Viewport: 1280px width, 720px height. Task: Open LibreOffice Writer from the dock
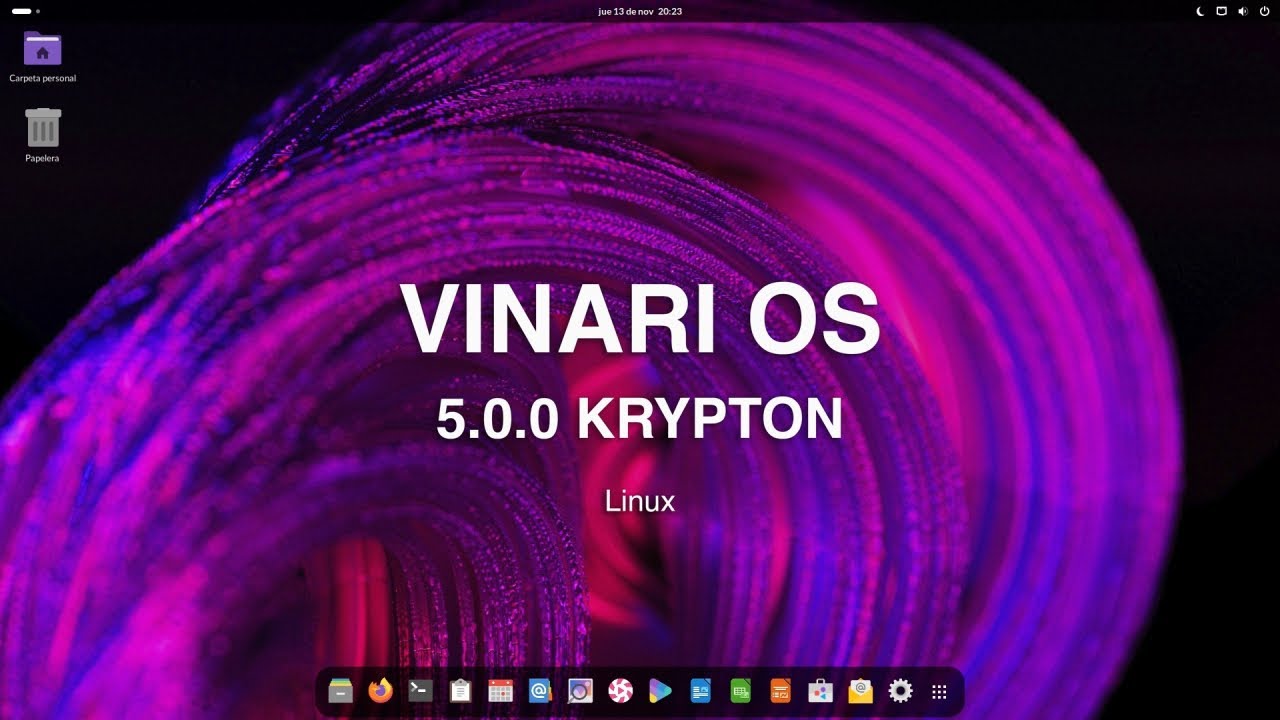701,691
